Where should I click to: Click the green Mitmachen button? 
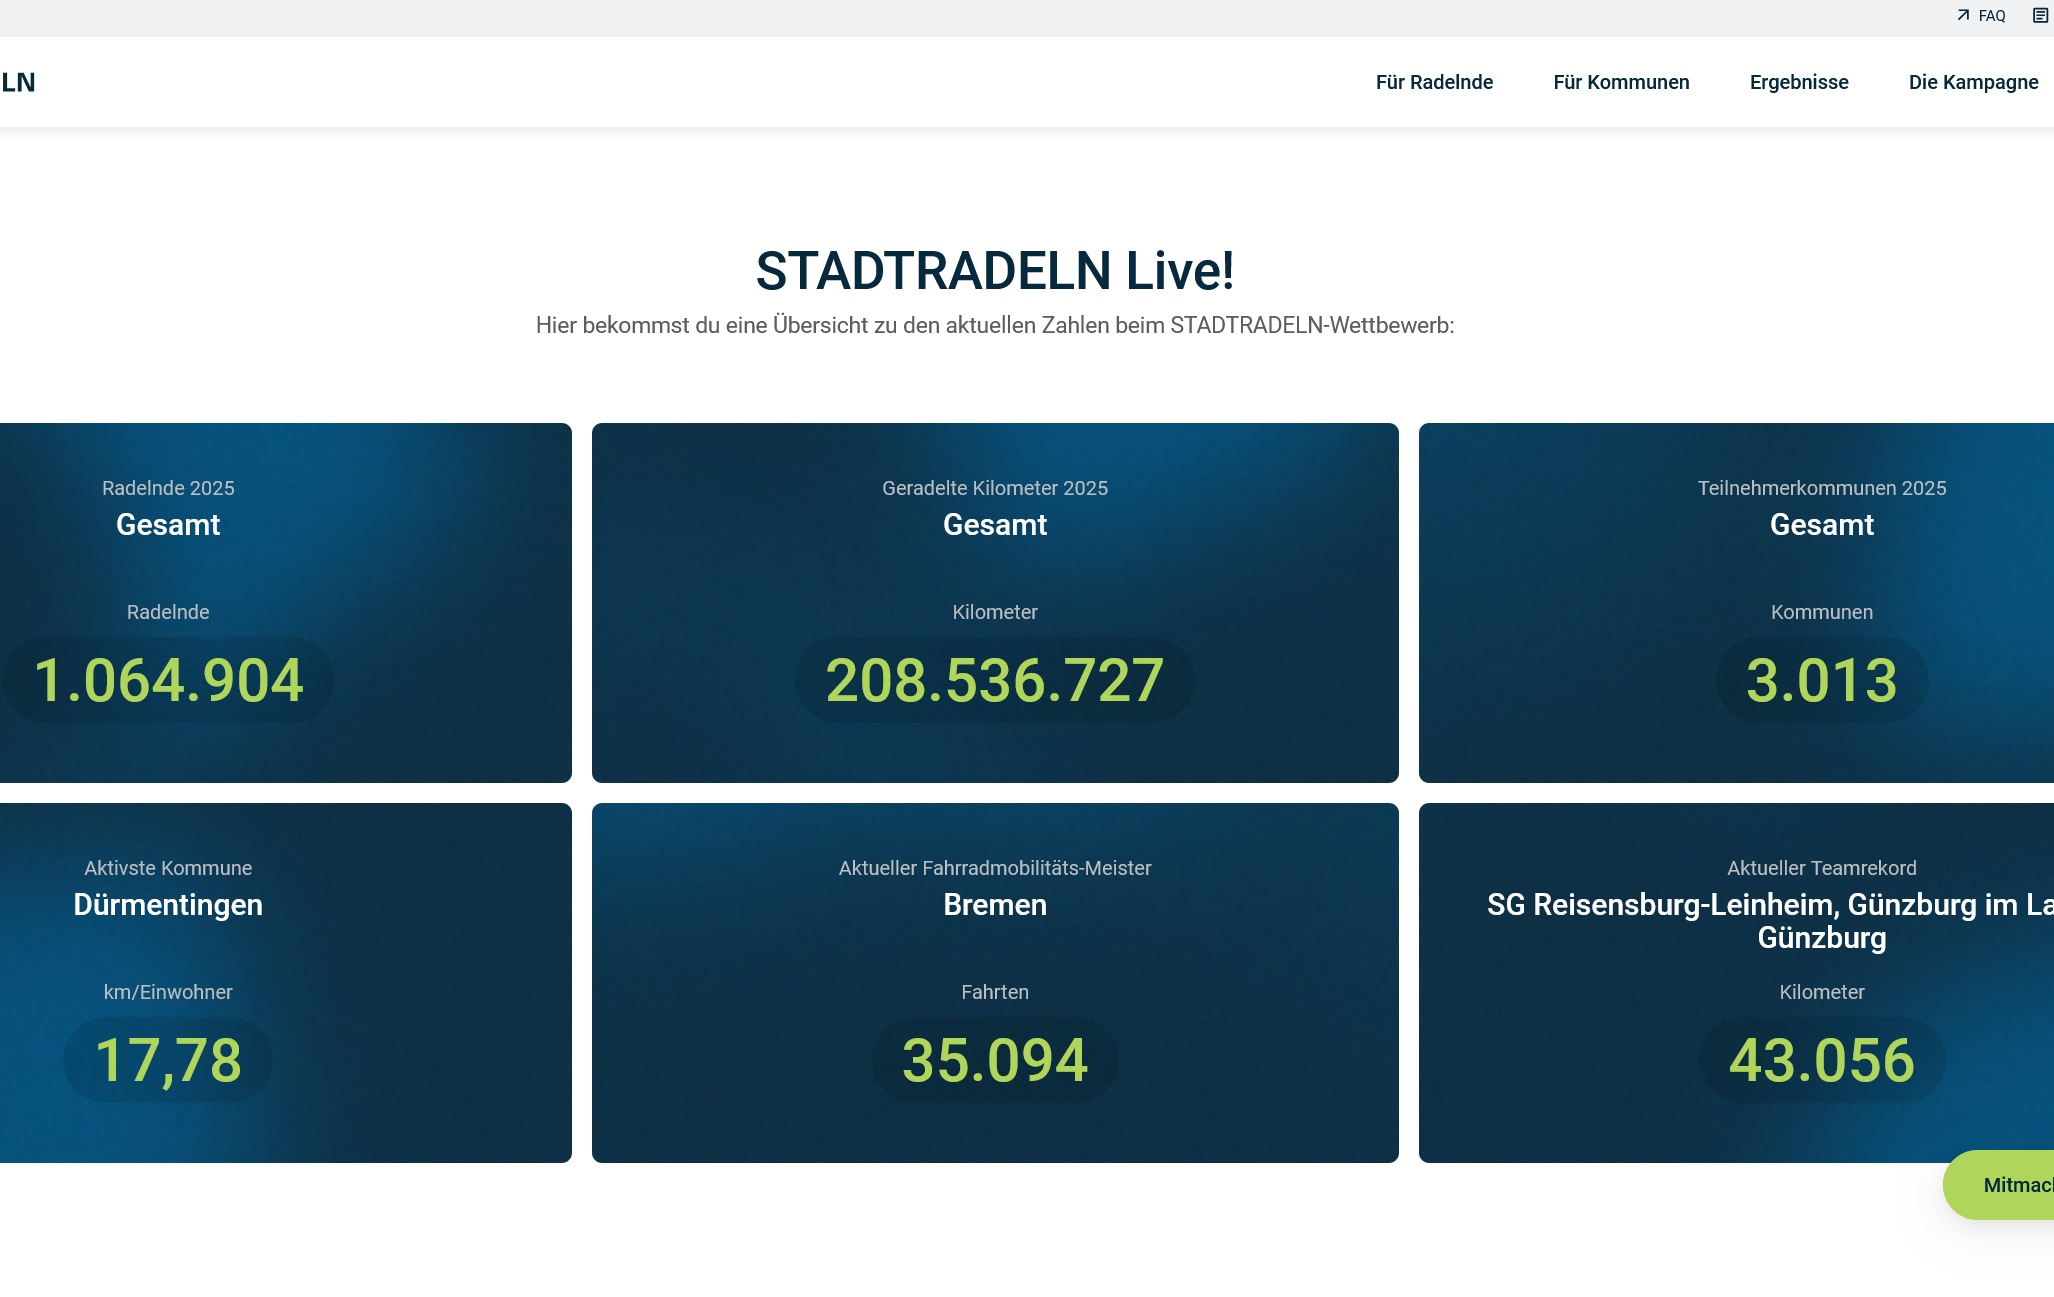pos(1998,1185)
